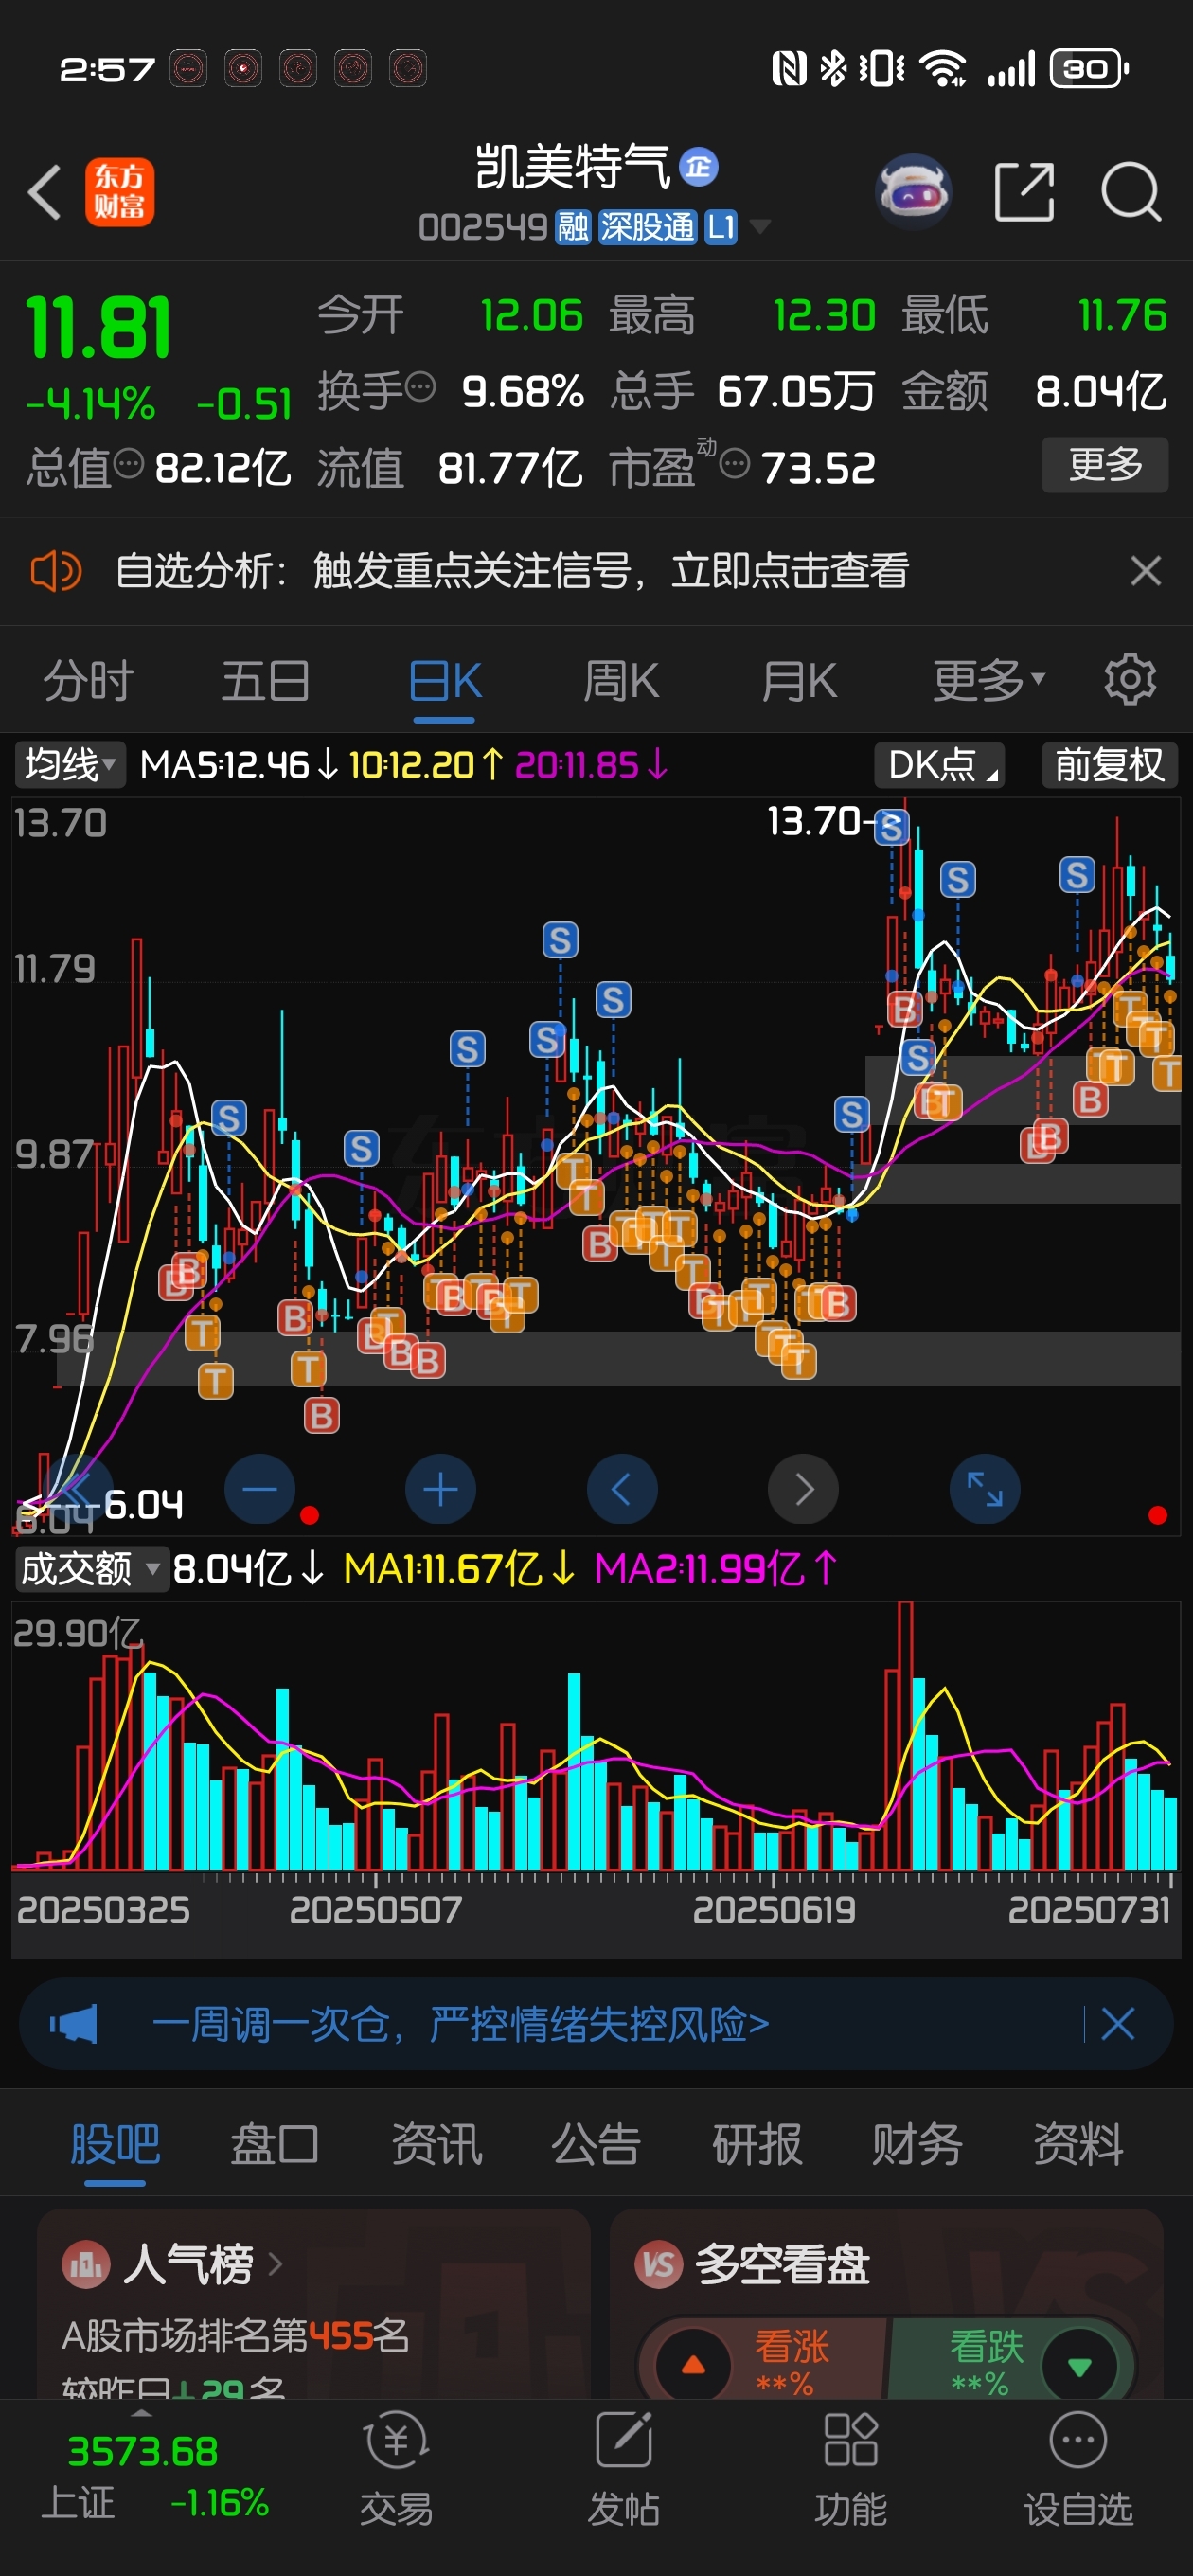
Task: Move chart left with arrow button
Action: [622, 1489]
